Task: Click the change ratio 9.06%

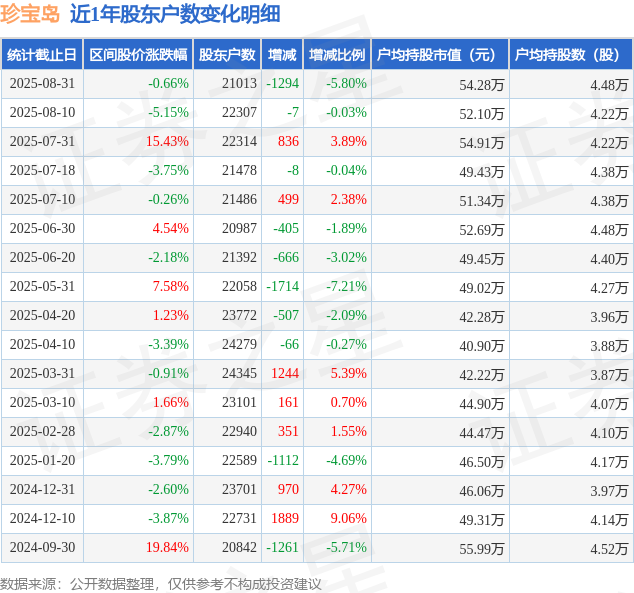Action: click(349, 518)
